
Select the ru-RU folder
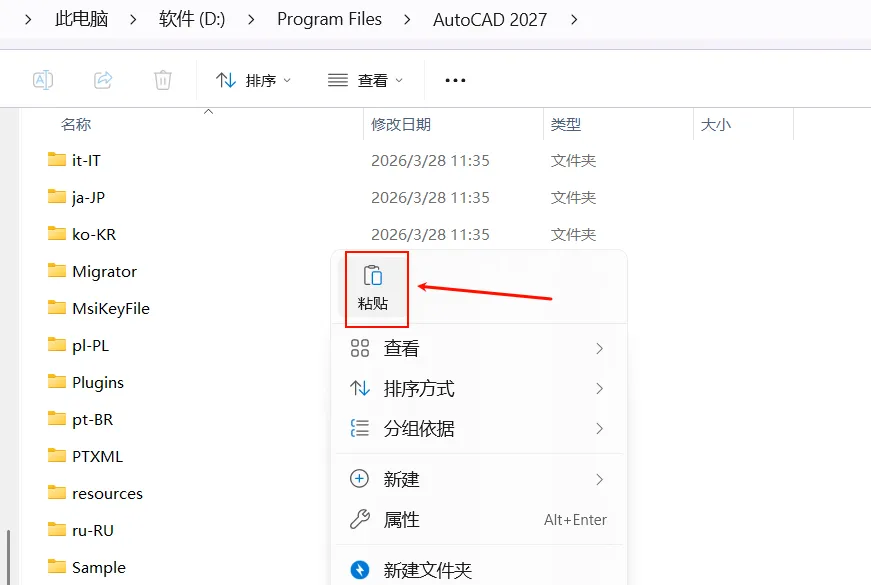pyautogui.click(x=93, y=531)
